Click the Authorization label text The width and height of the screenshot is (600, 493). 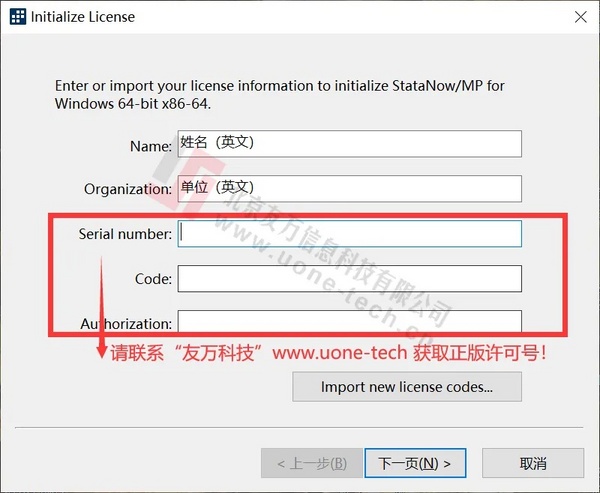click(x=126, y=324)
